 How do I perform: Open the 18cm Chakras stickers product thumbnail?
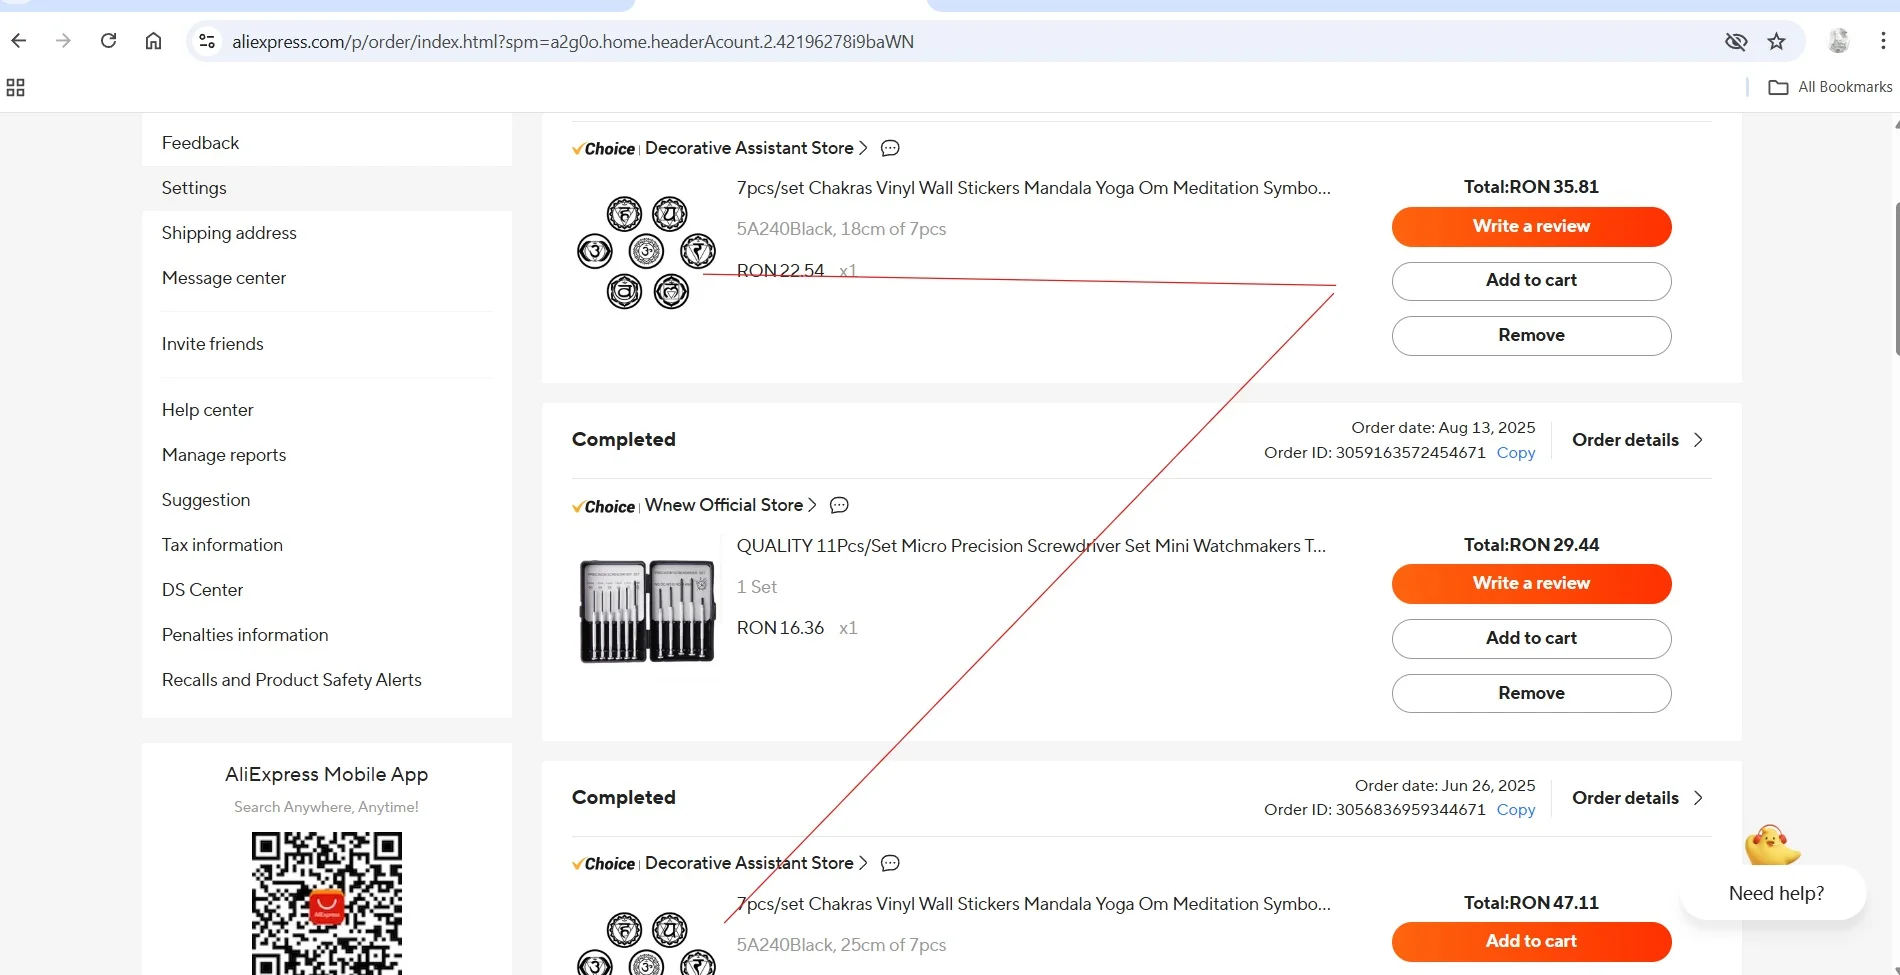click(646, 251)
